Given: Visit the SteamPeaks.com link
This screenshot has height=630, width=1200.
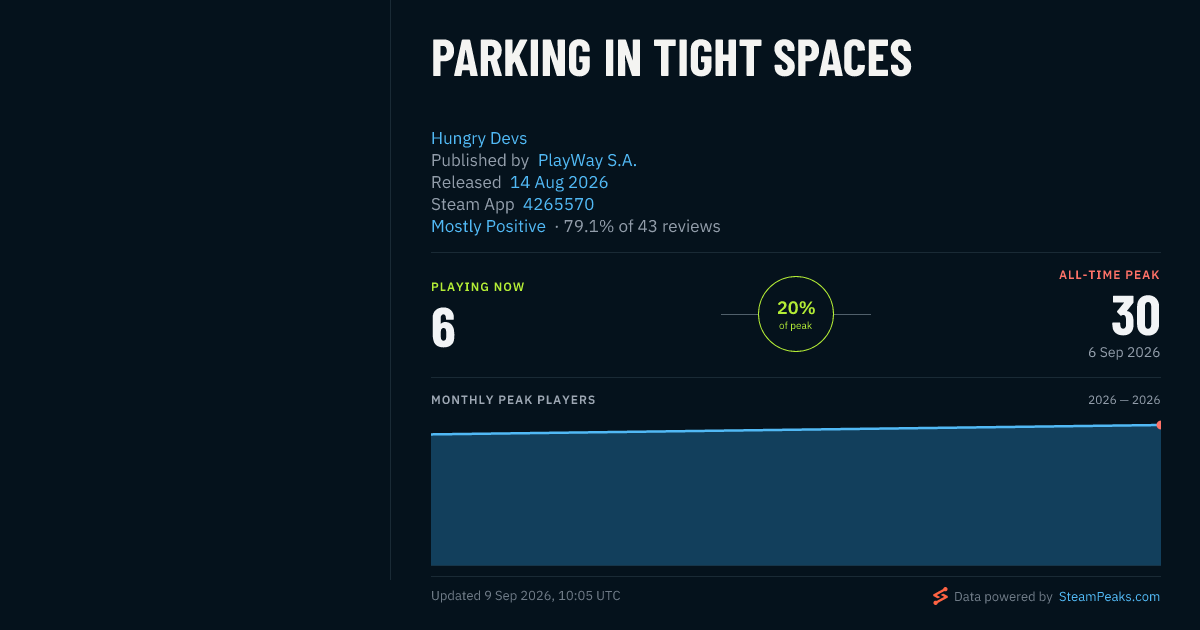Looking at the screenshot, I should pos(1109,597).
